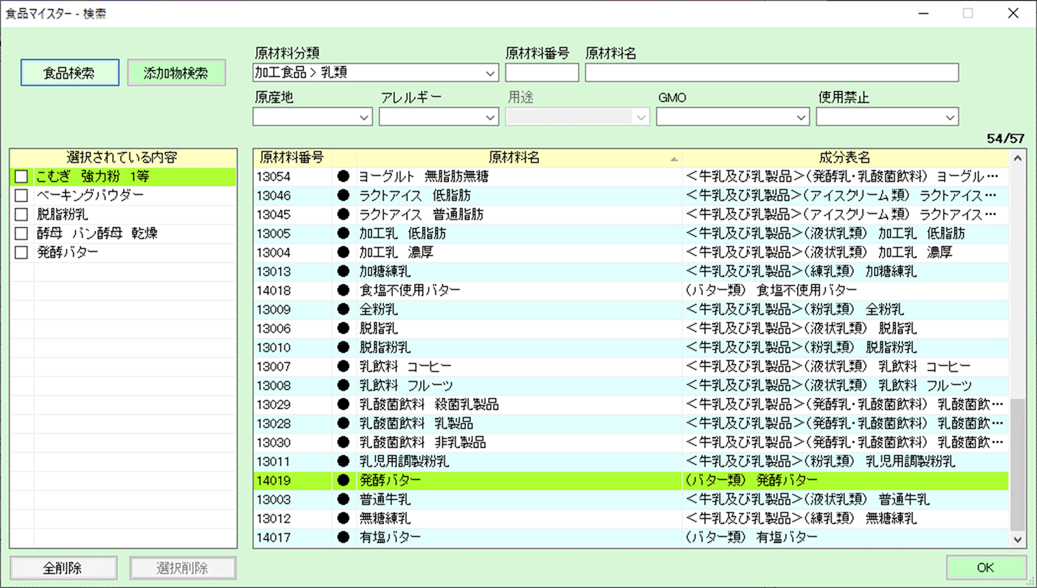The width and height of the screenshot is (1037, 588).
Task: Click the dot icon beside 普通牛乳
Action: pos(343,499)
